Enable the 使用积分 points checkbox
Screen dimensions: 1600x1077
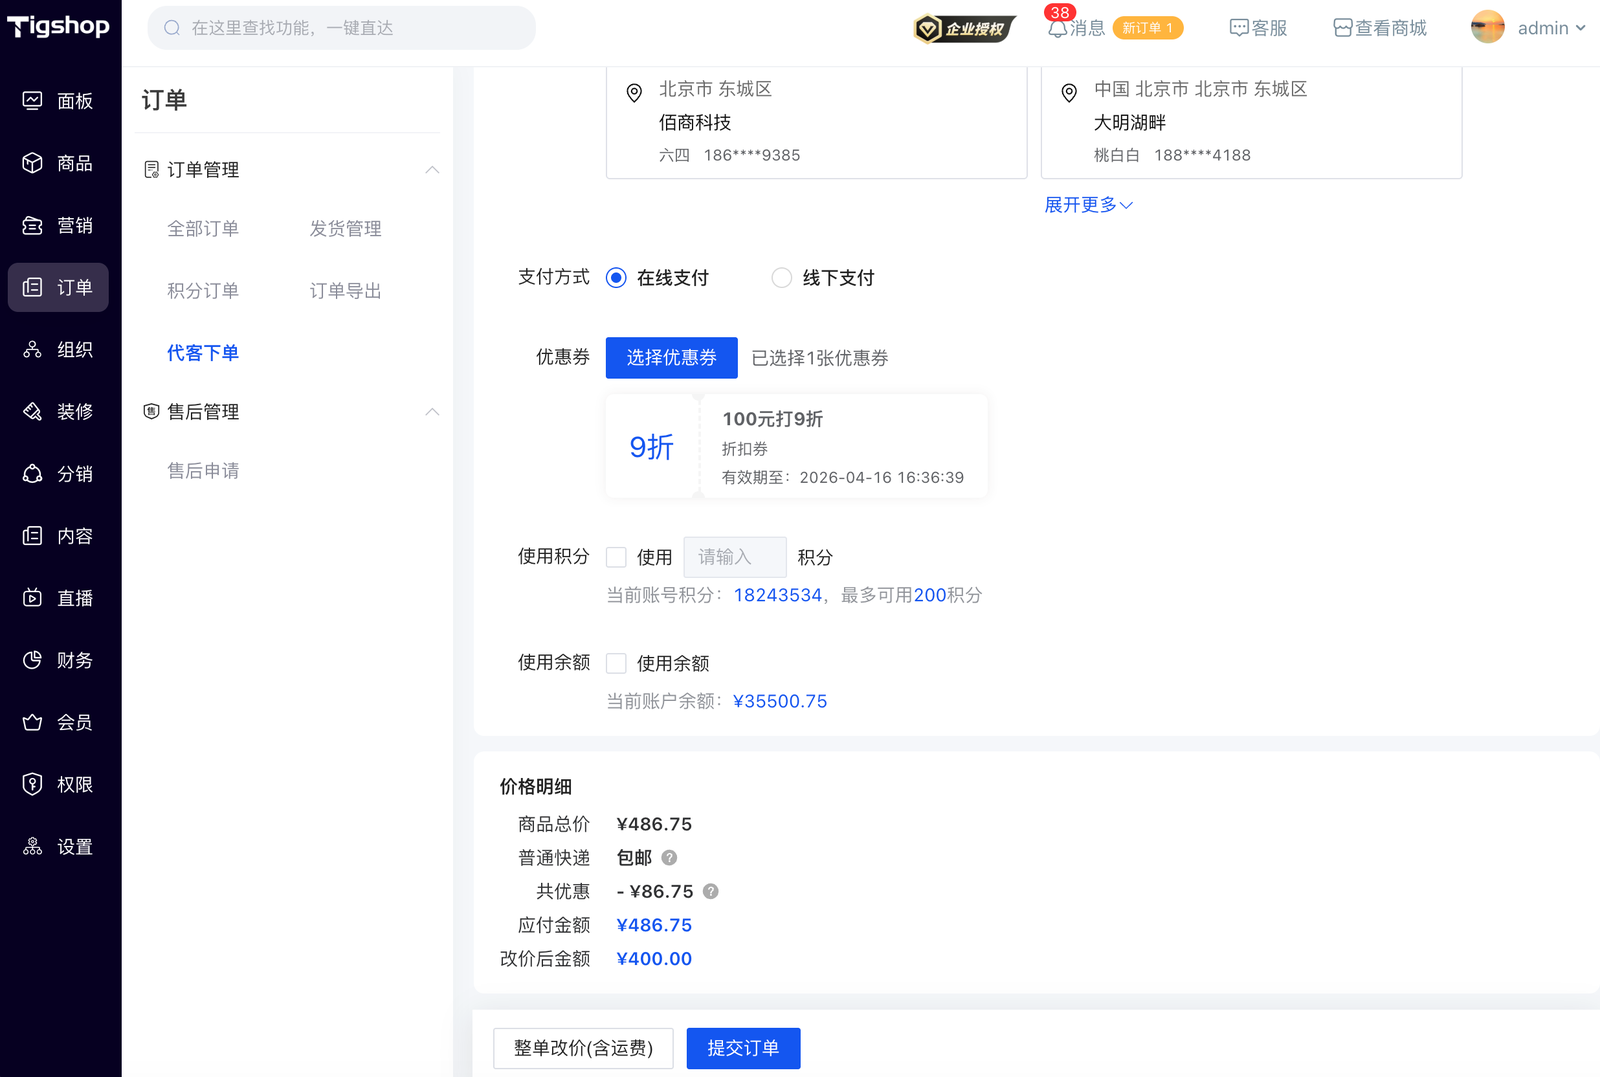click(616, 557)
